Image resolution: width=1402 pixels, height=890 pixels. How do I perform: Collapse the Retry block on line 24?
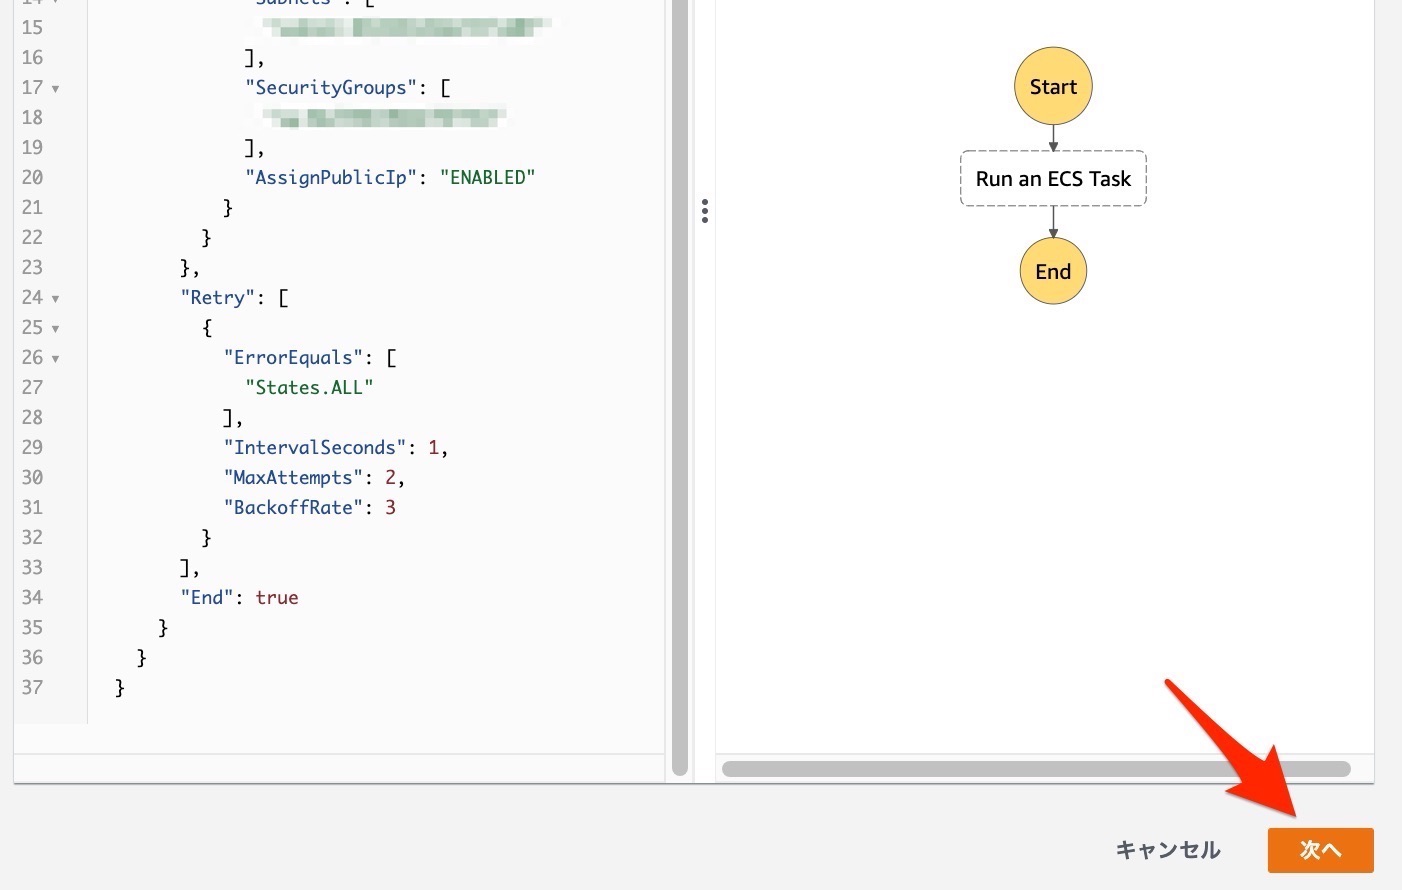(x=54, y=298)
